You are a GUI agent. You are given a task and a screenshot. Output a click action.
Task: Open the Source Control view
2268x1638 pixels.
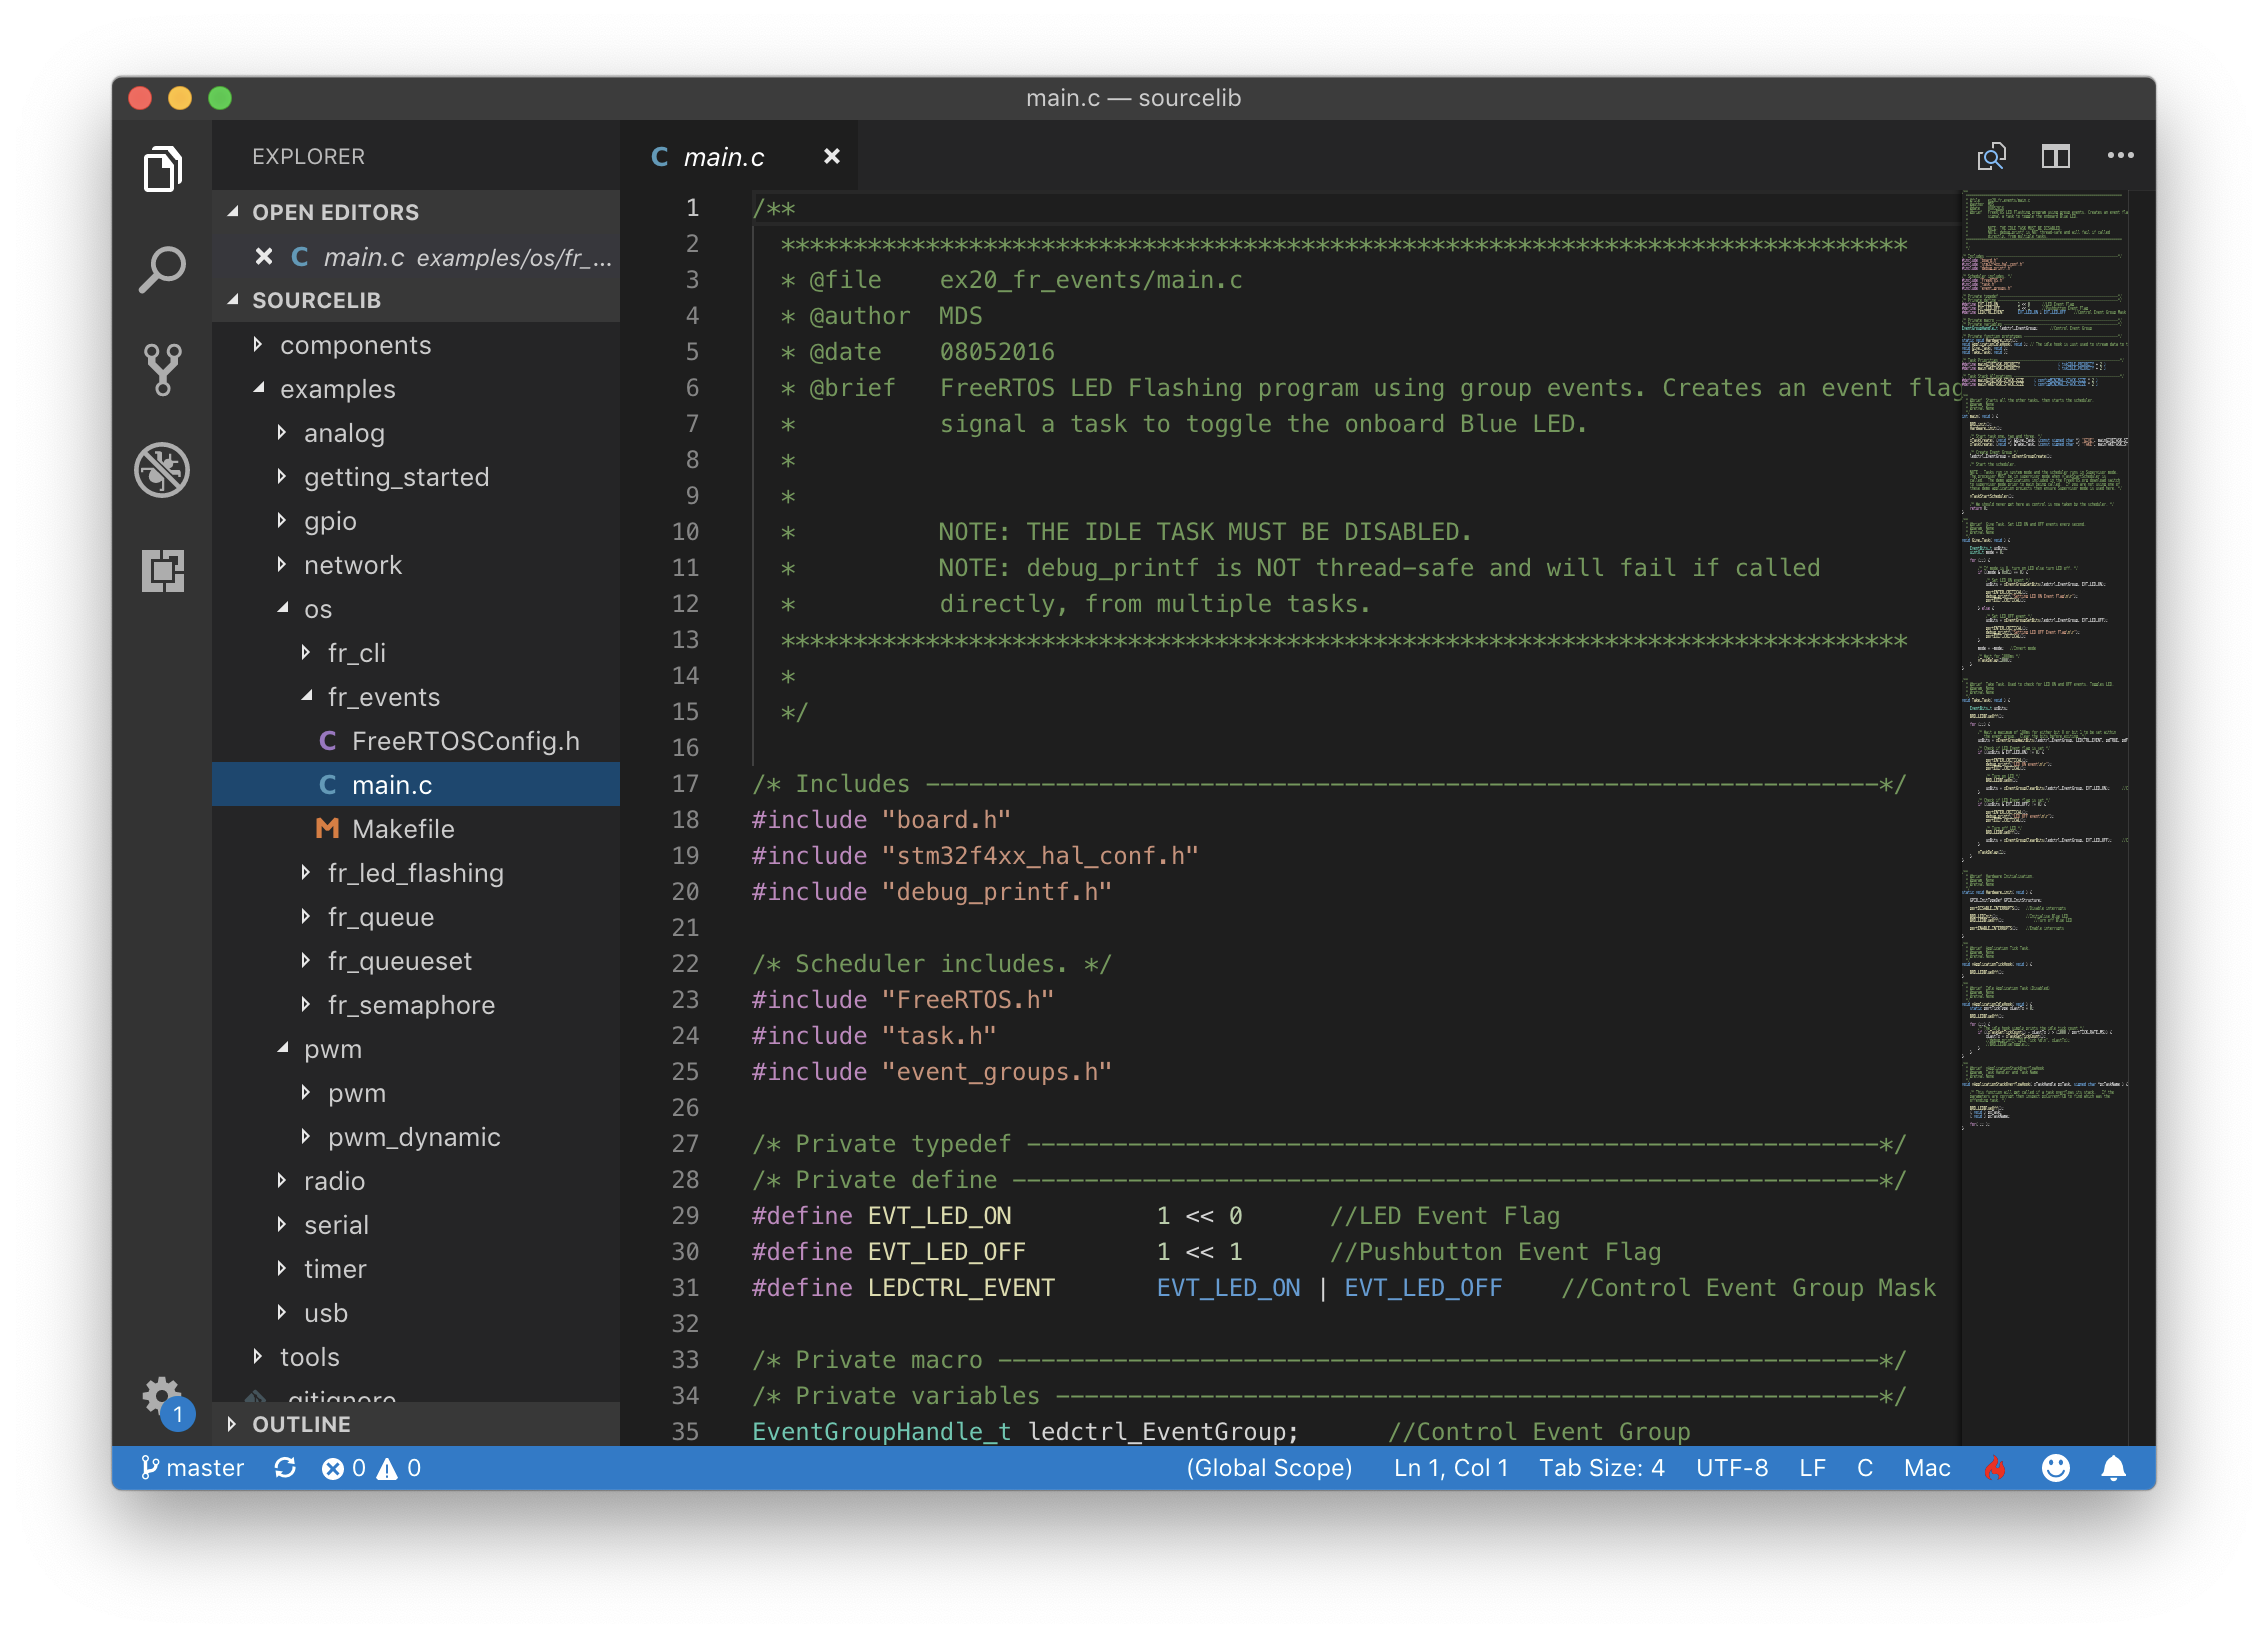[x=162, y=369]
